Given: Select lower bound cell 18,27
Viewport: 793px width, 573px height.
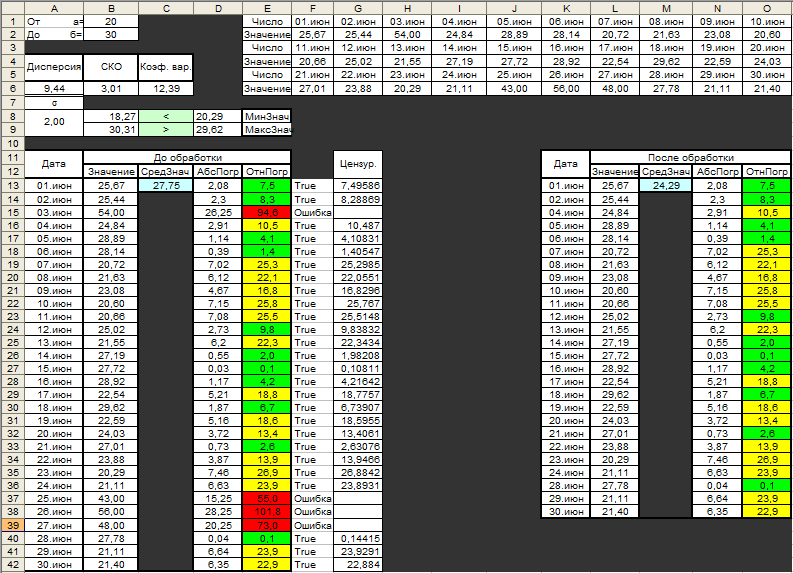Looking at the screenshot, I should click(x=111, y=116).
